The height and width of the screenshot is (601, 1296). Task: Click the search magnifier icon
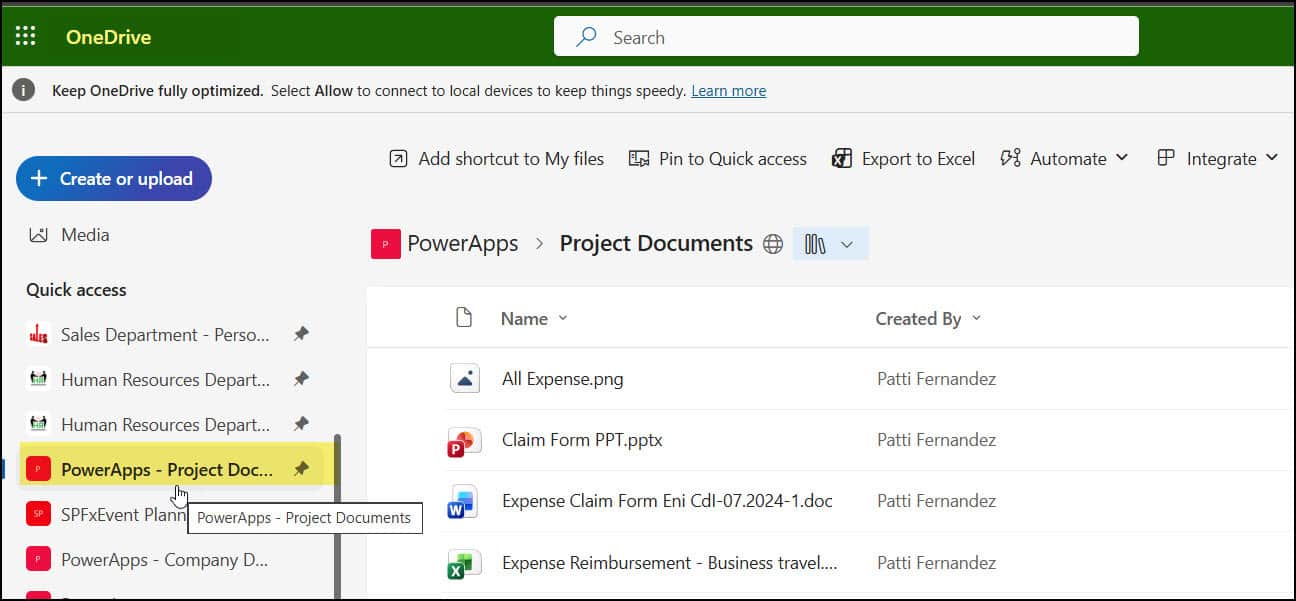[587, 37]
